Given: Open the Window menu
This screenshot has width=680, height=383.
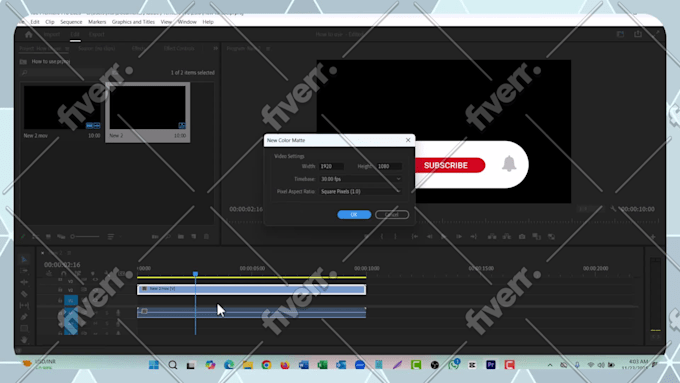Looking at the screenshot, I should (187, 22).
